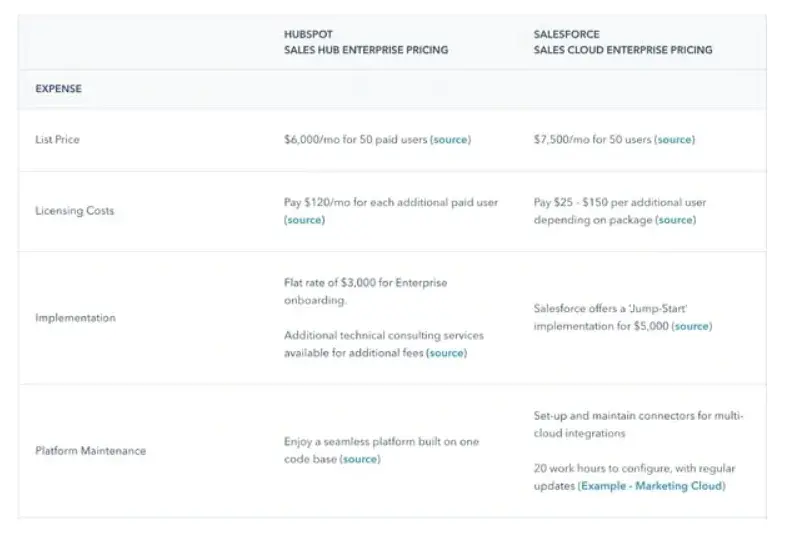Click the $6,000/mo for 50 paid users text
Viewport: 788px width, 541px height.
(x=356, y=140)
